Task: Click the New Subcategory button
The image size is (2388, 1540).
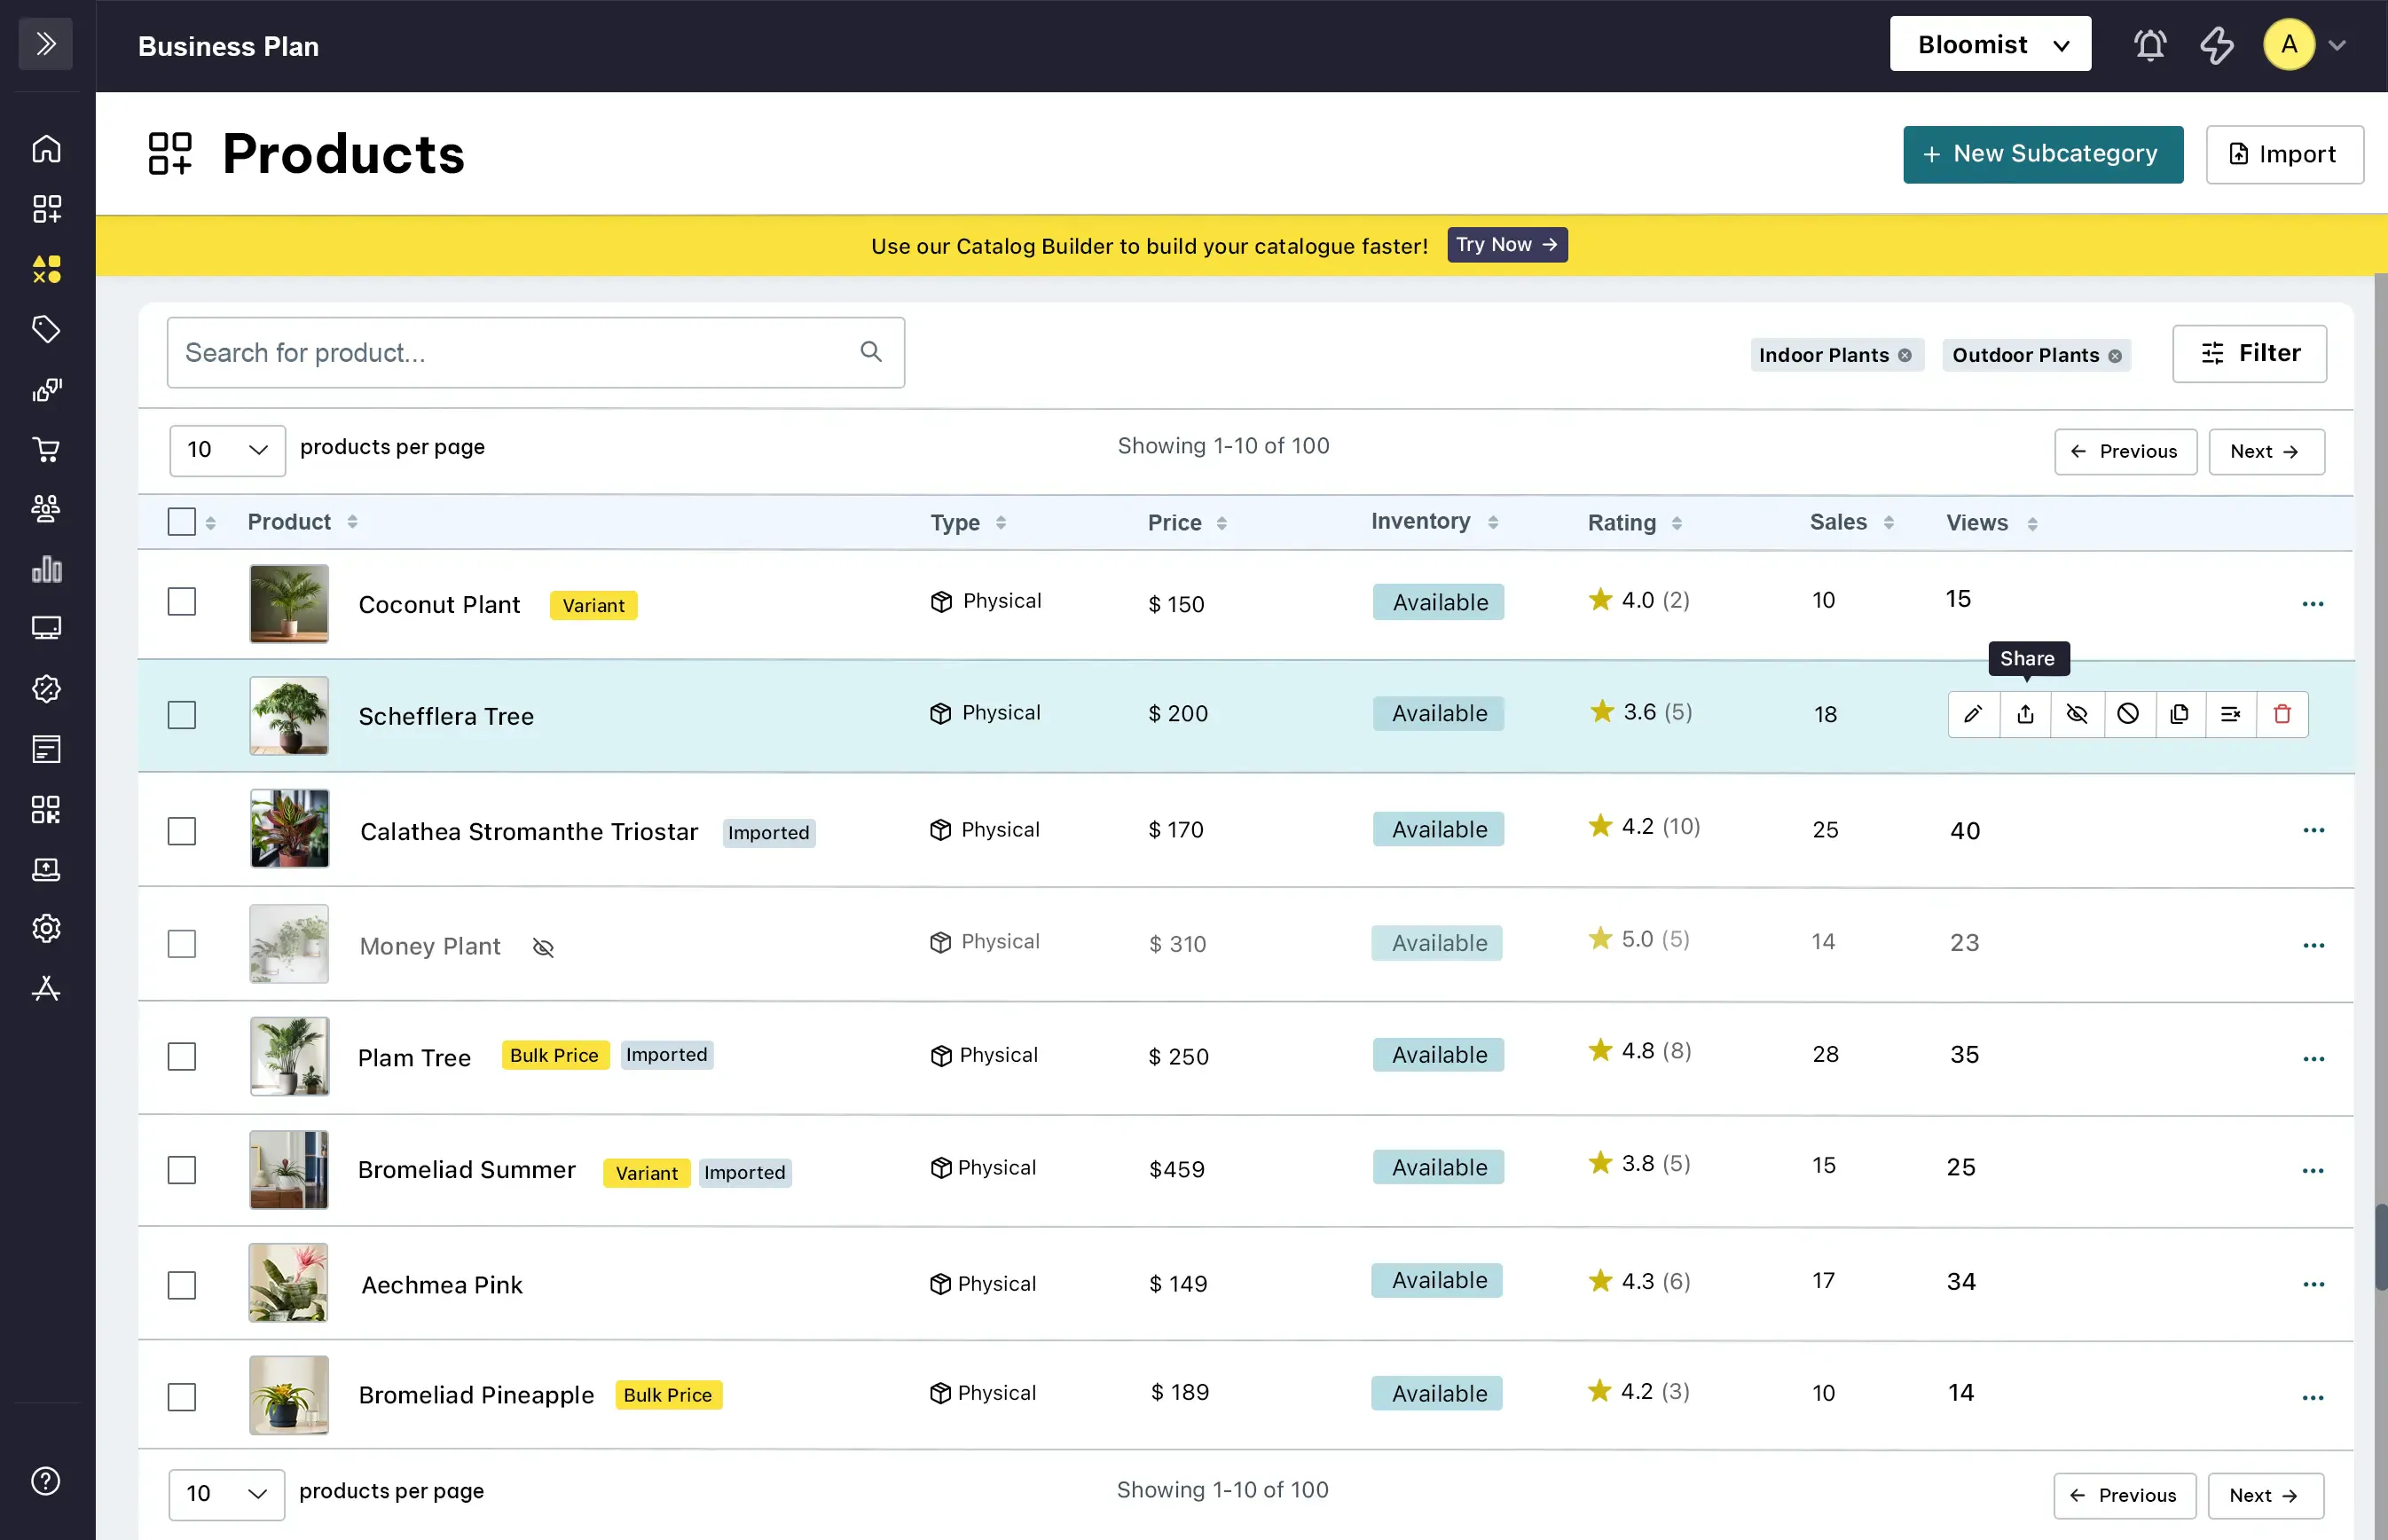Action: click(2043, 154)
